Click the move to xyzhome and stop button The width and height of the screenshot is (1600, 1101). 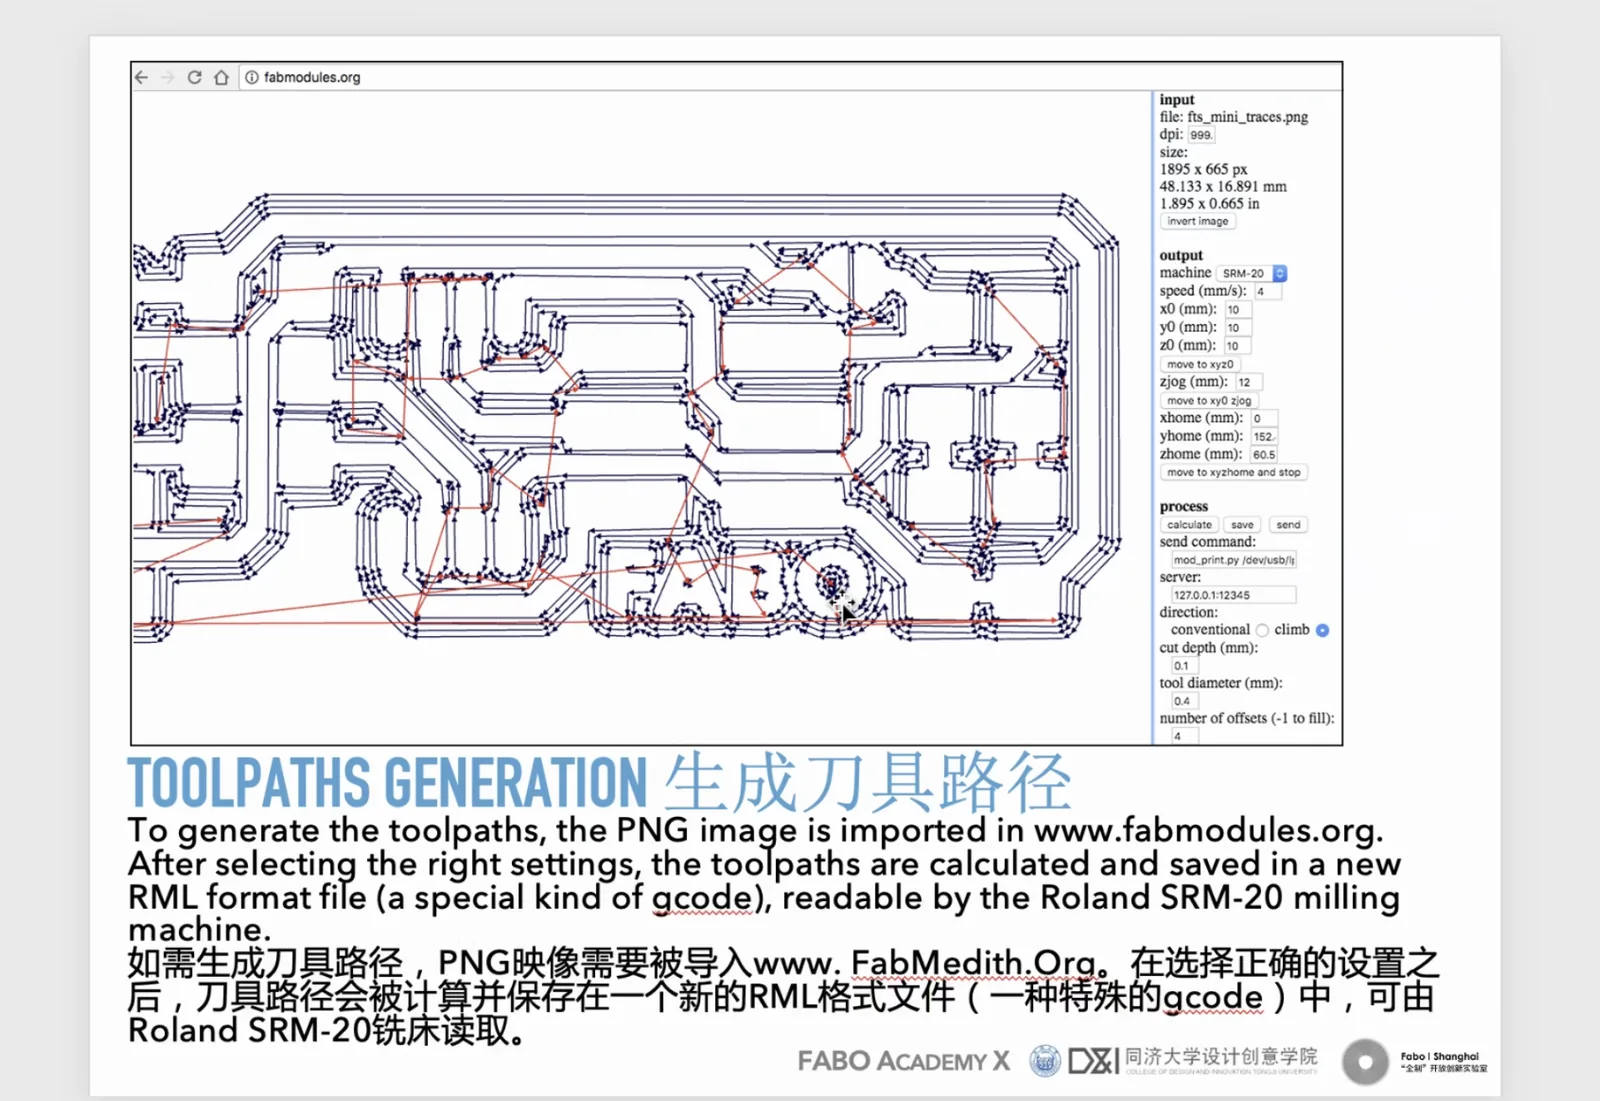1233,472
